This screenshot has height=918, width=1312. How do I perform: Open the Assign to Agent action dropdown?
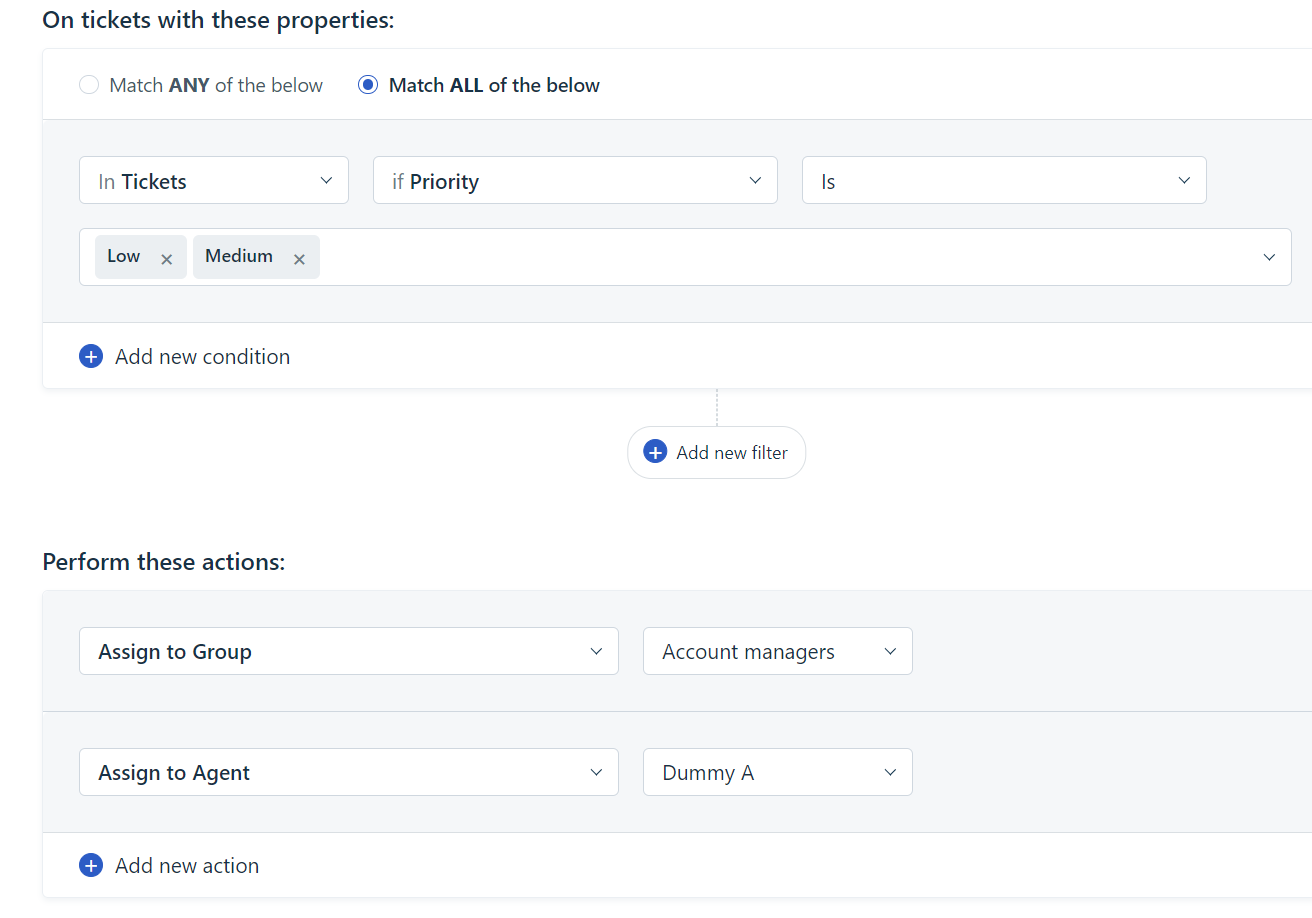click(x=348, y=773)
